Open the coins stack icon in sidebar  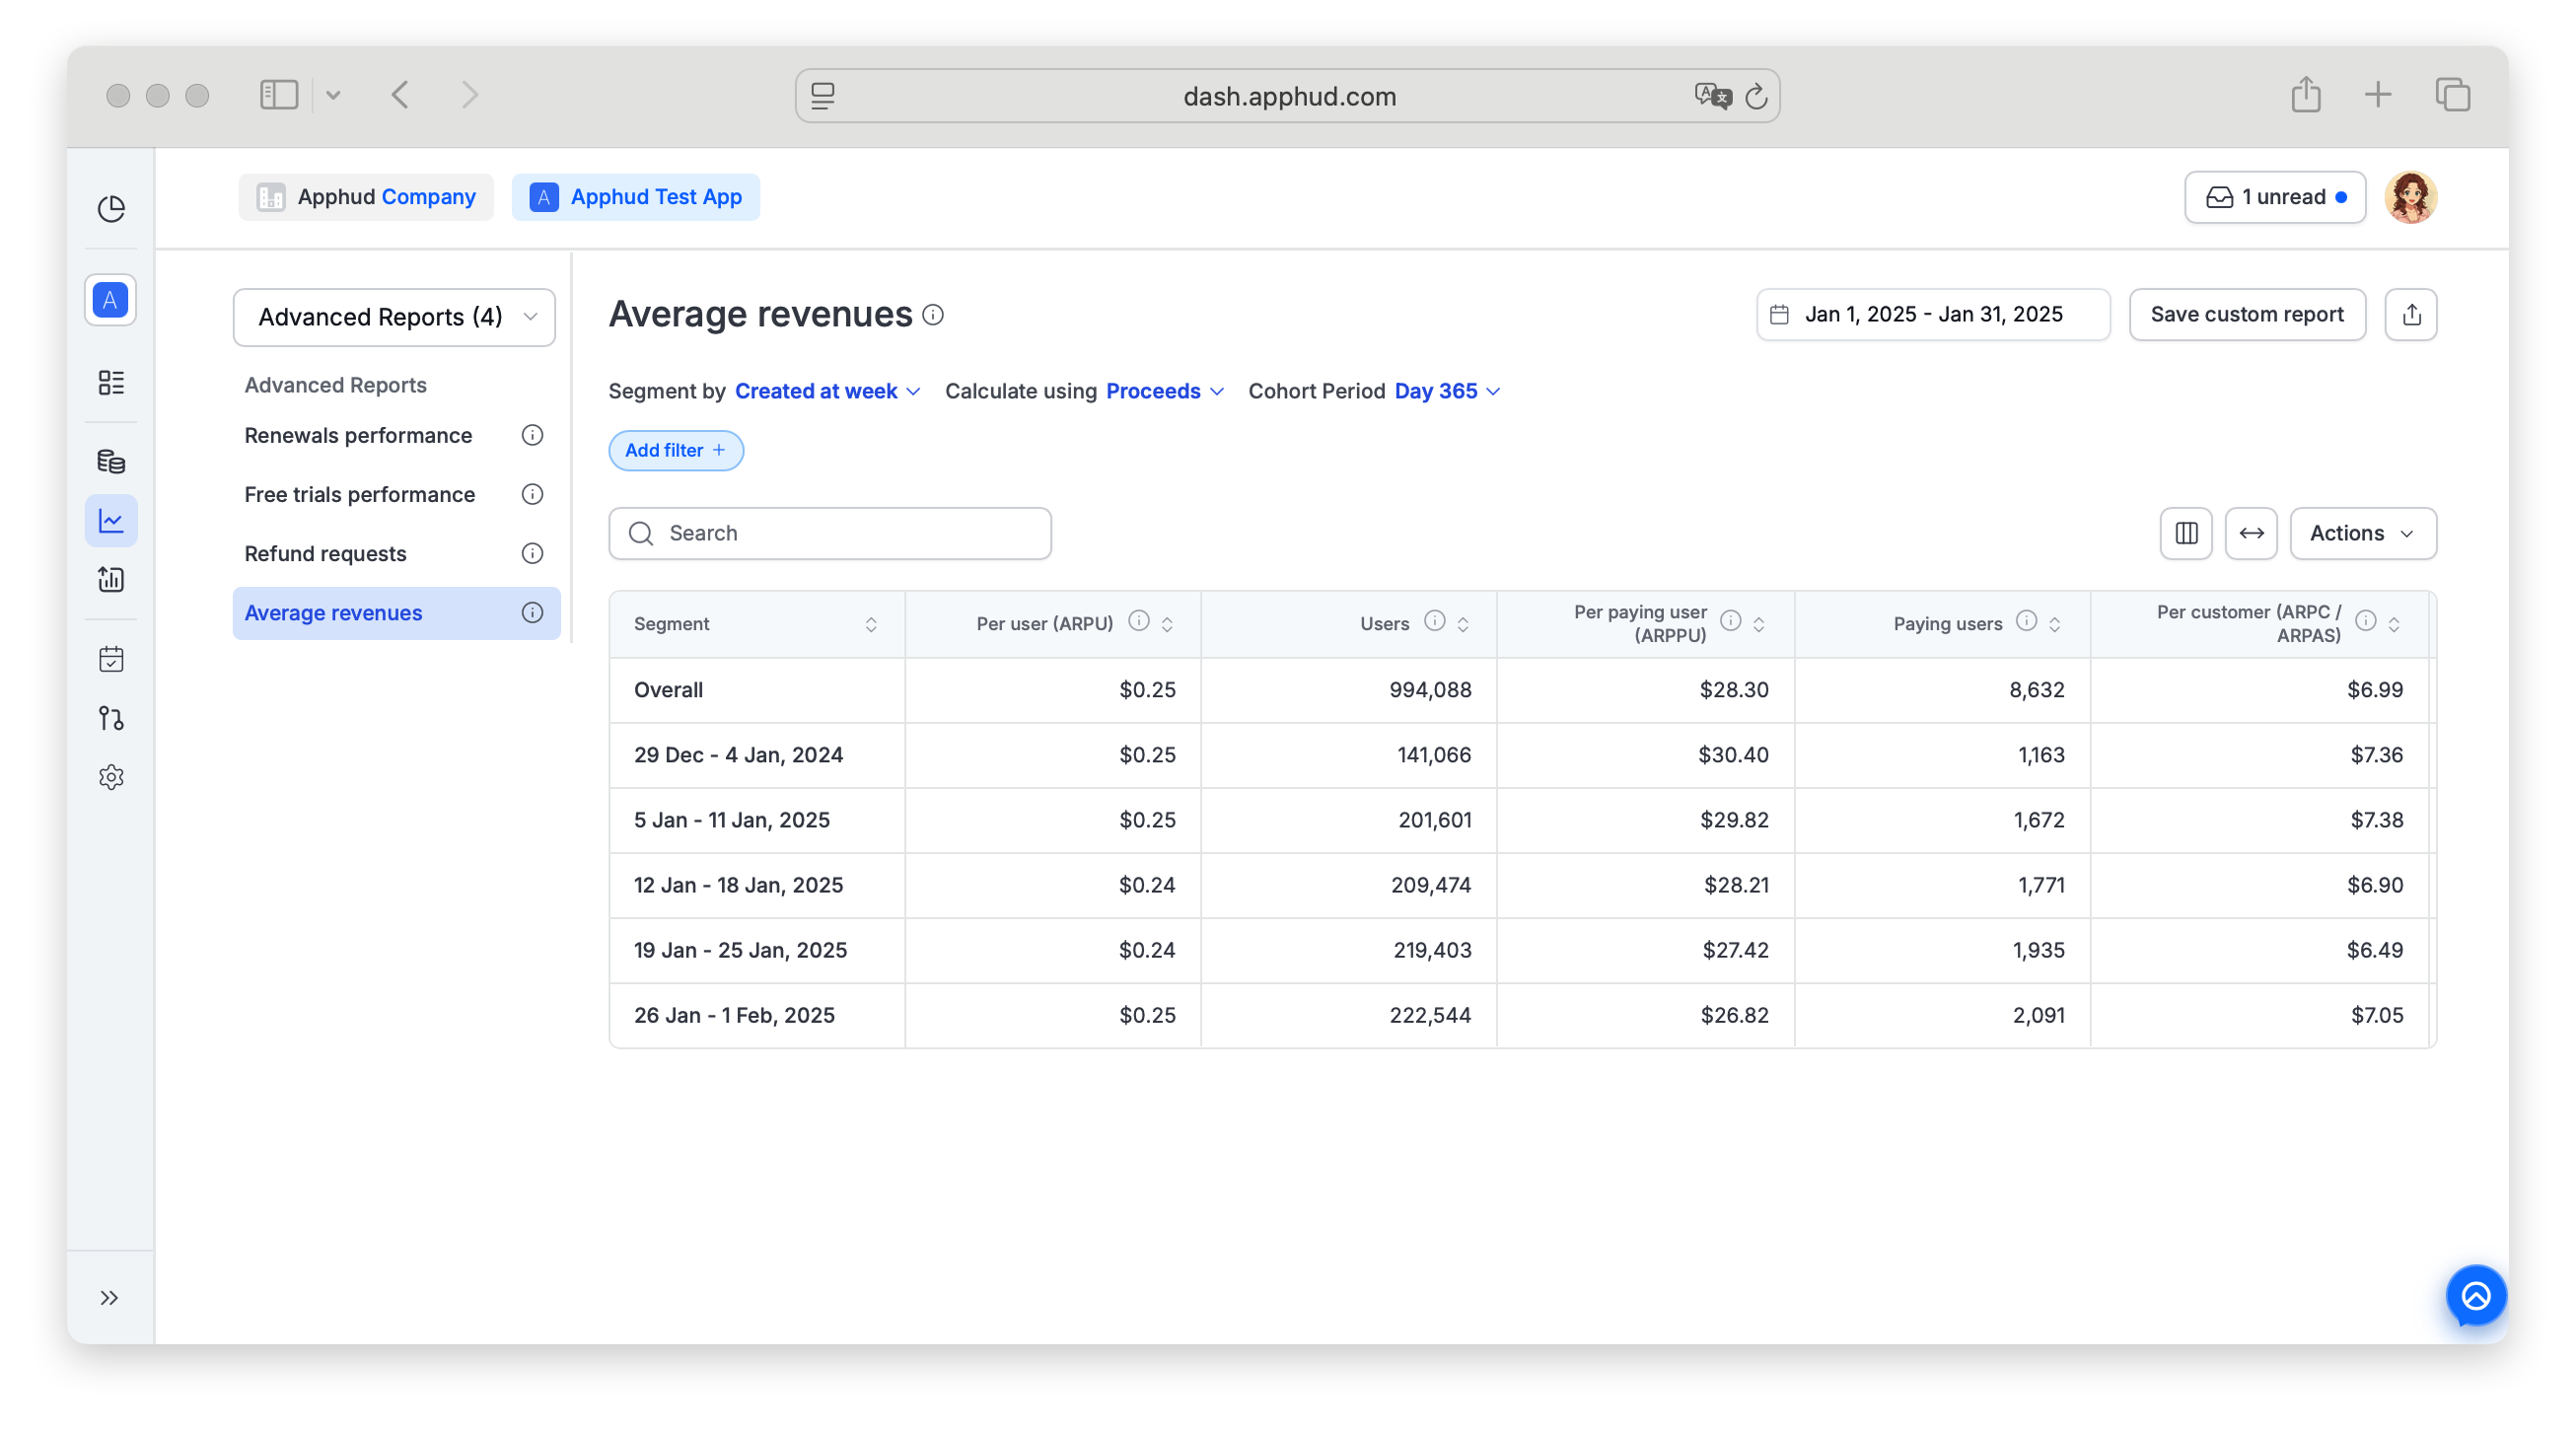pos(111,461)
